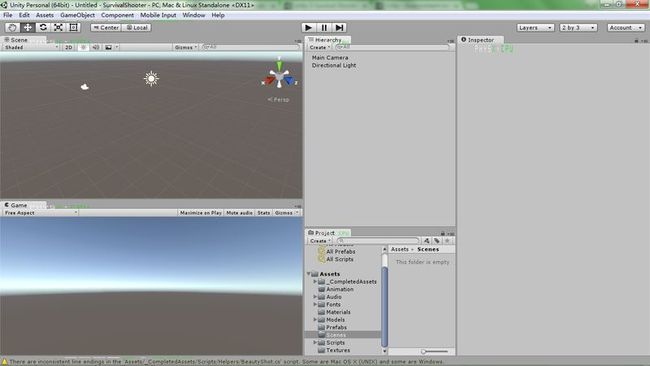The width and height of the screenshot is (650, 366).
Task: Click the save search star icon
Action: (x=447, y=241)
